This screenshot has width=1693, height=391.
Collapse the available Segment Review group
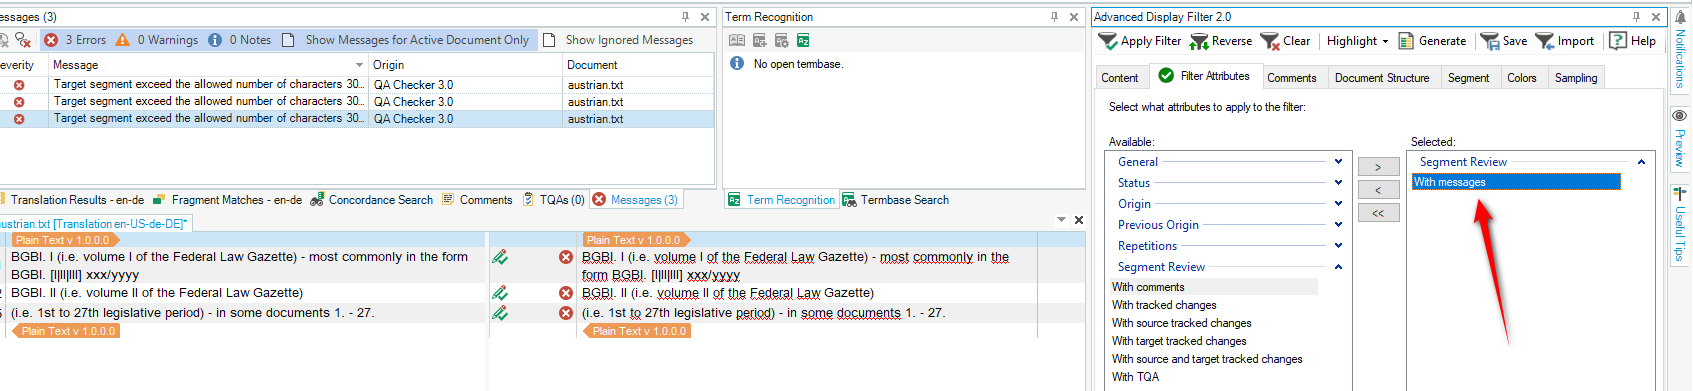click(x=1338, y=267)
